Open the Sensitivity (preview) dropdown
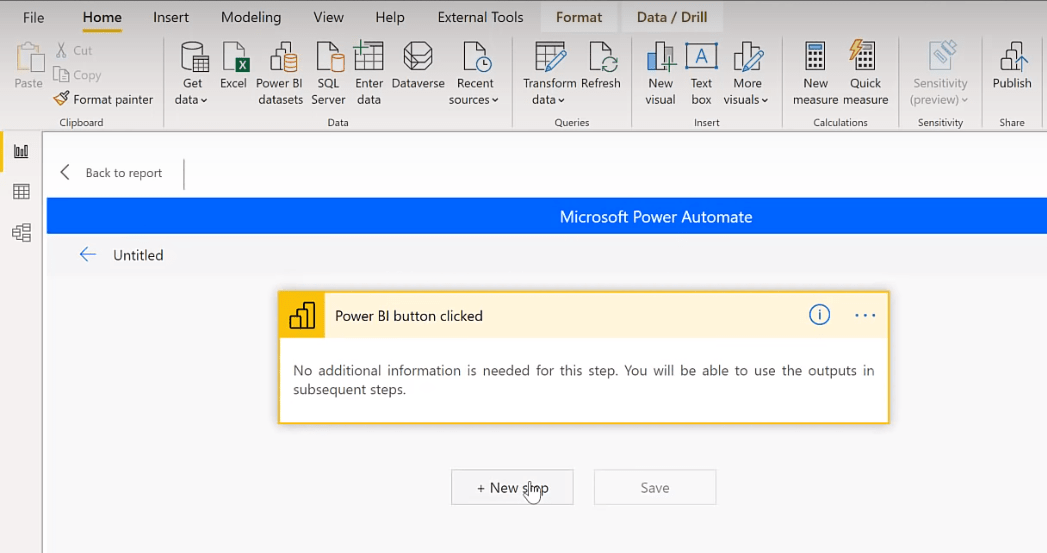The image size is (1047, 553). pyautogui.click(x=939, y=73)
